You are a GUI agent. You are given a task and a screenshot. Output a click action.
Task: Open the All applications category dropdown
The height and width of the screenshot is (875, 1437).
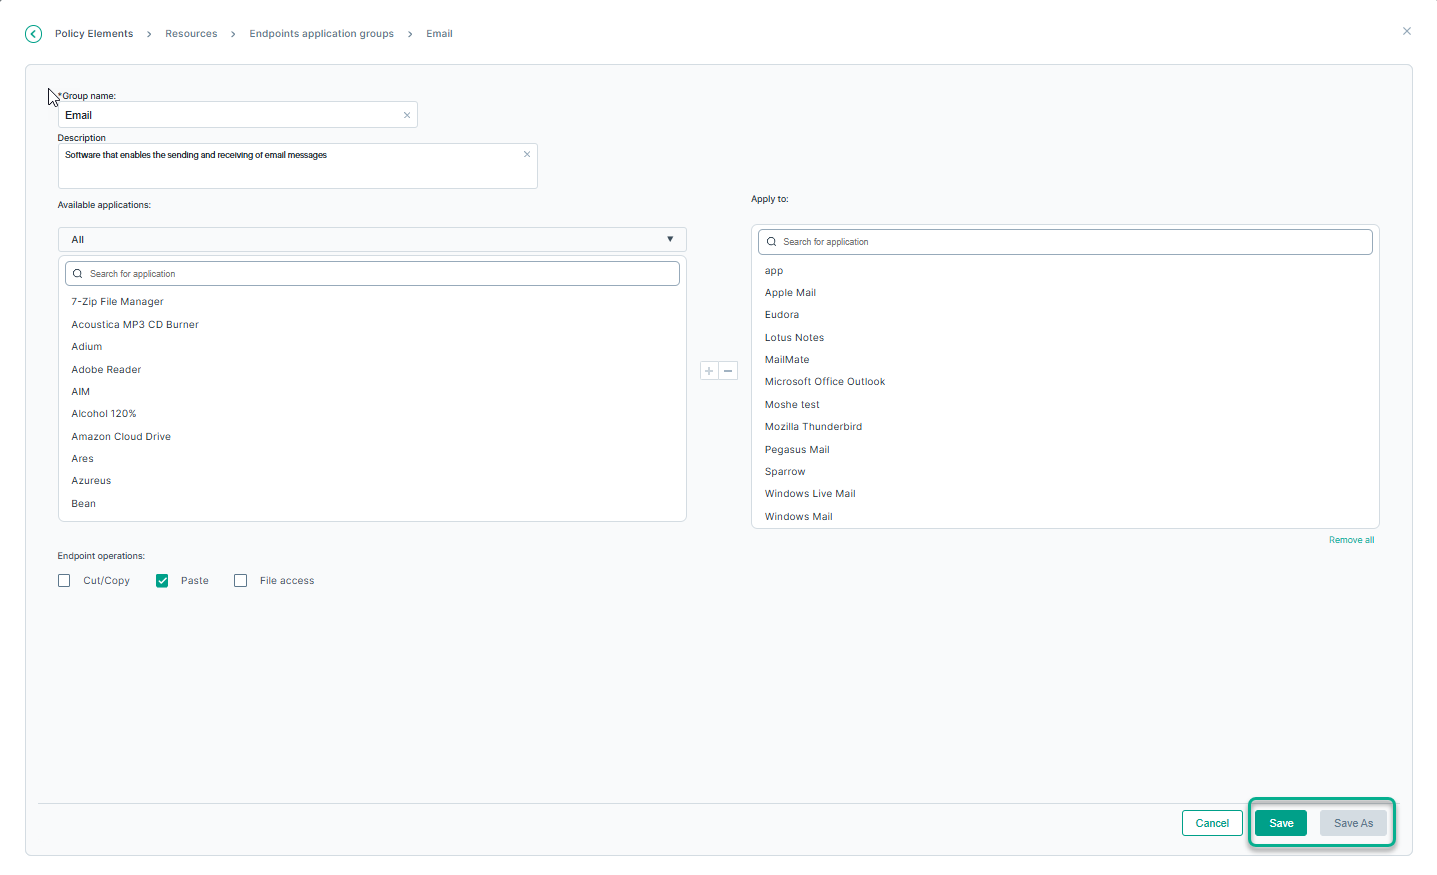pos(372,240)
